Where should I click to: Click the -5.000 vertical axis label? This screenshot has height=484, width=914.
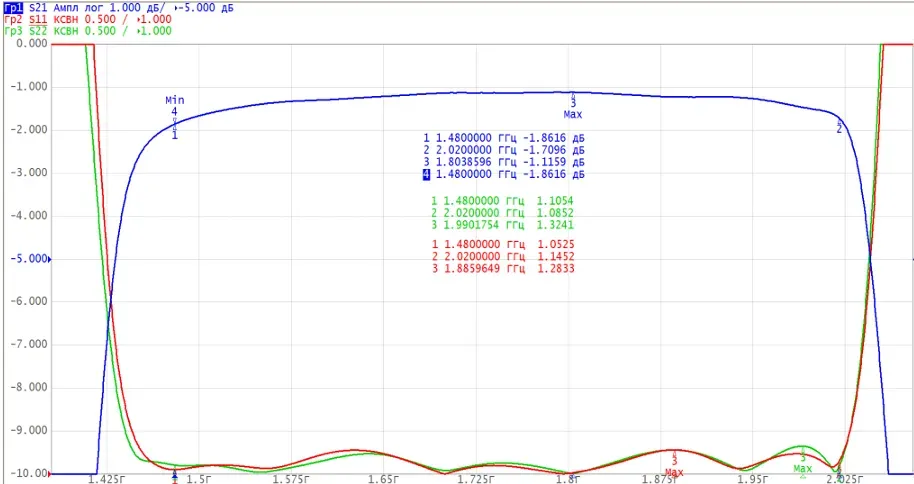[29, 259]
